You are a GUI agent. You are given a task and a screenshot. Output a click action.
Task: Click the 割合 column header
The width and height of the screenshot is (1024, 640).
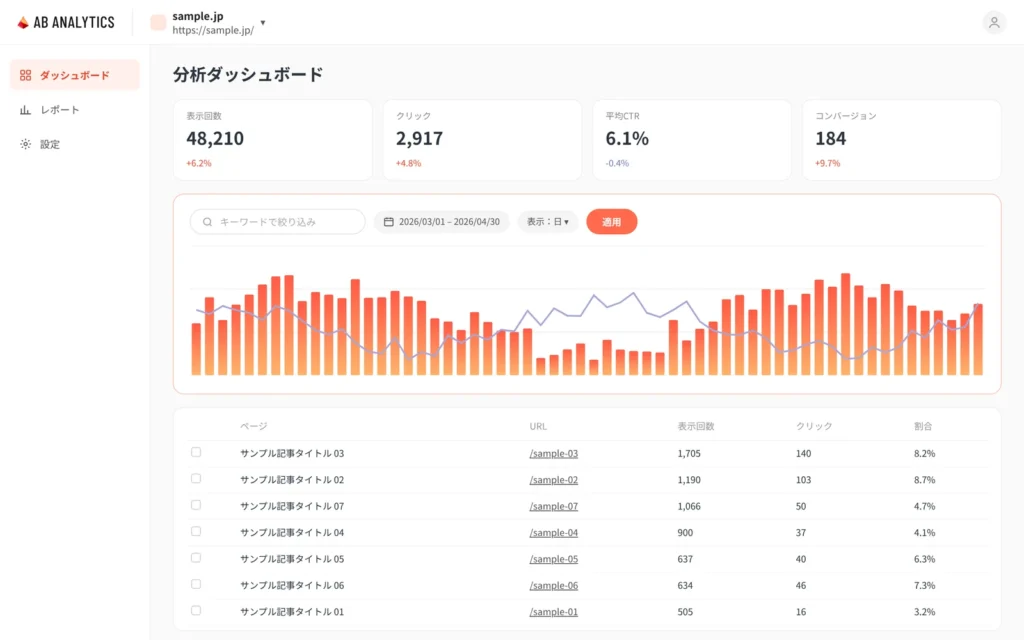(x=923, y=426)
